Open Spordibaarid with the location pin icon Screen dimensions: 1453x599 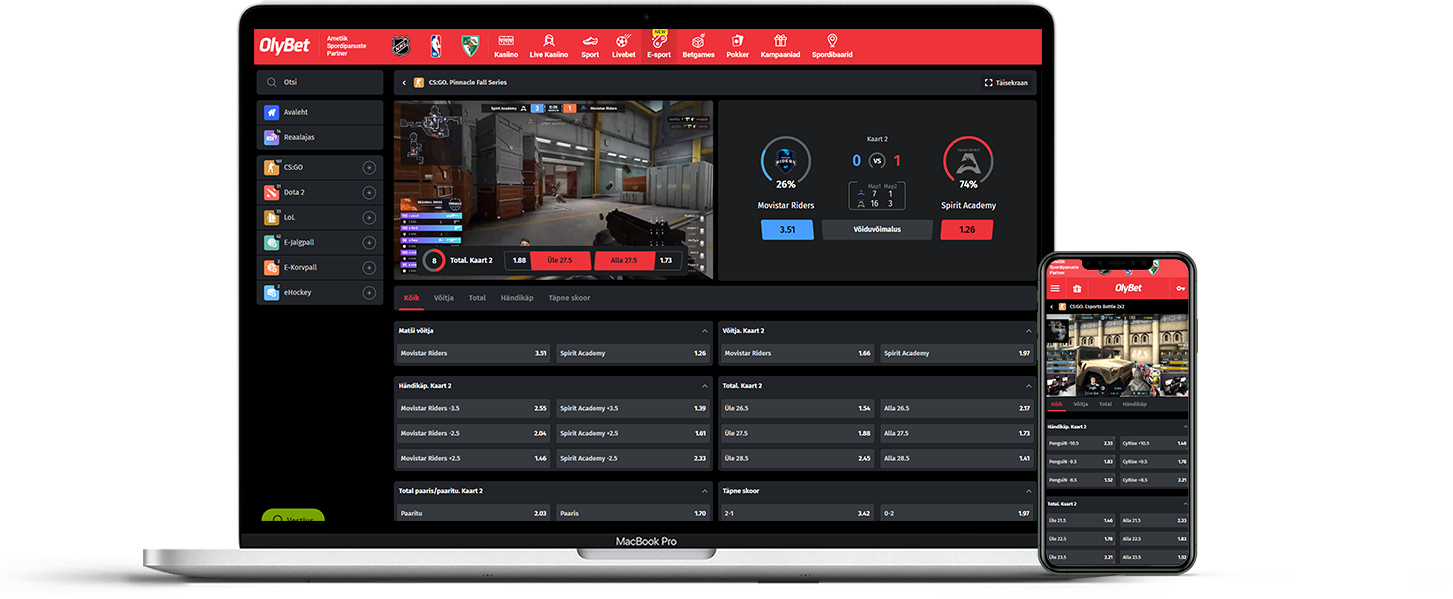pos(832,46)
